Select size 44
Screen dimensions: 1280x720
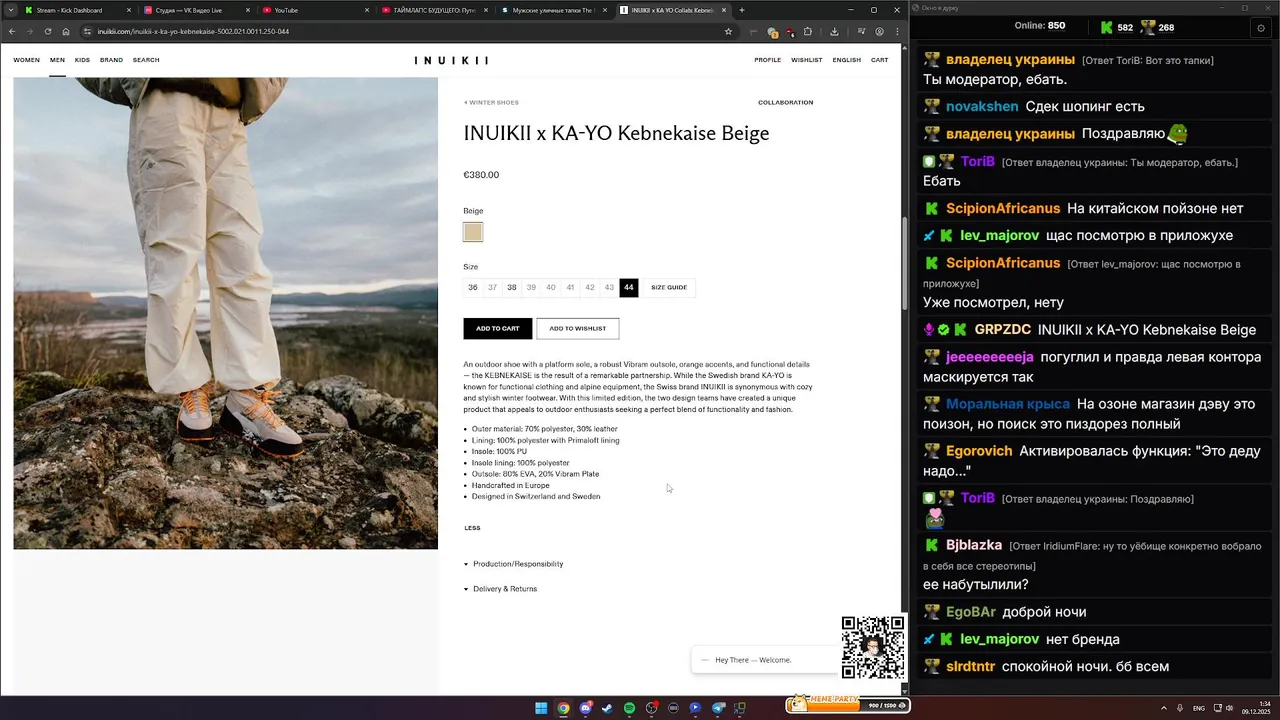(x=628, y=287)
